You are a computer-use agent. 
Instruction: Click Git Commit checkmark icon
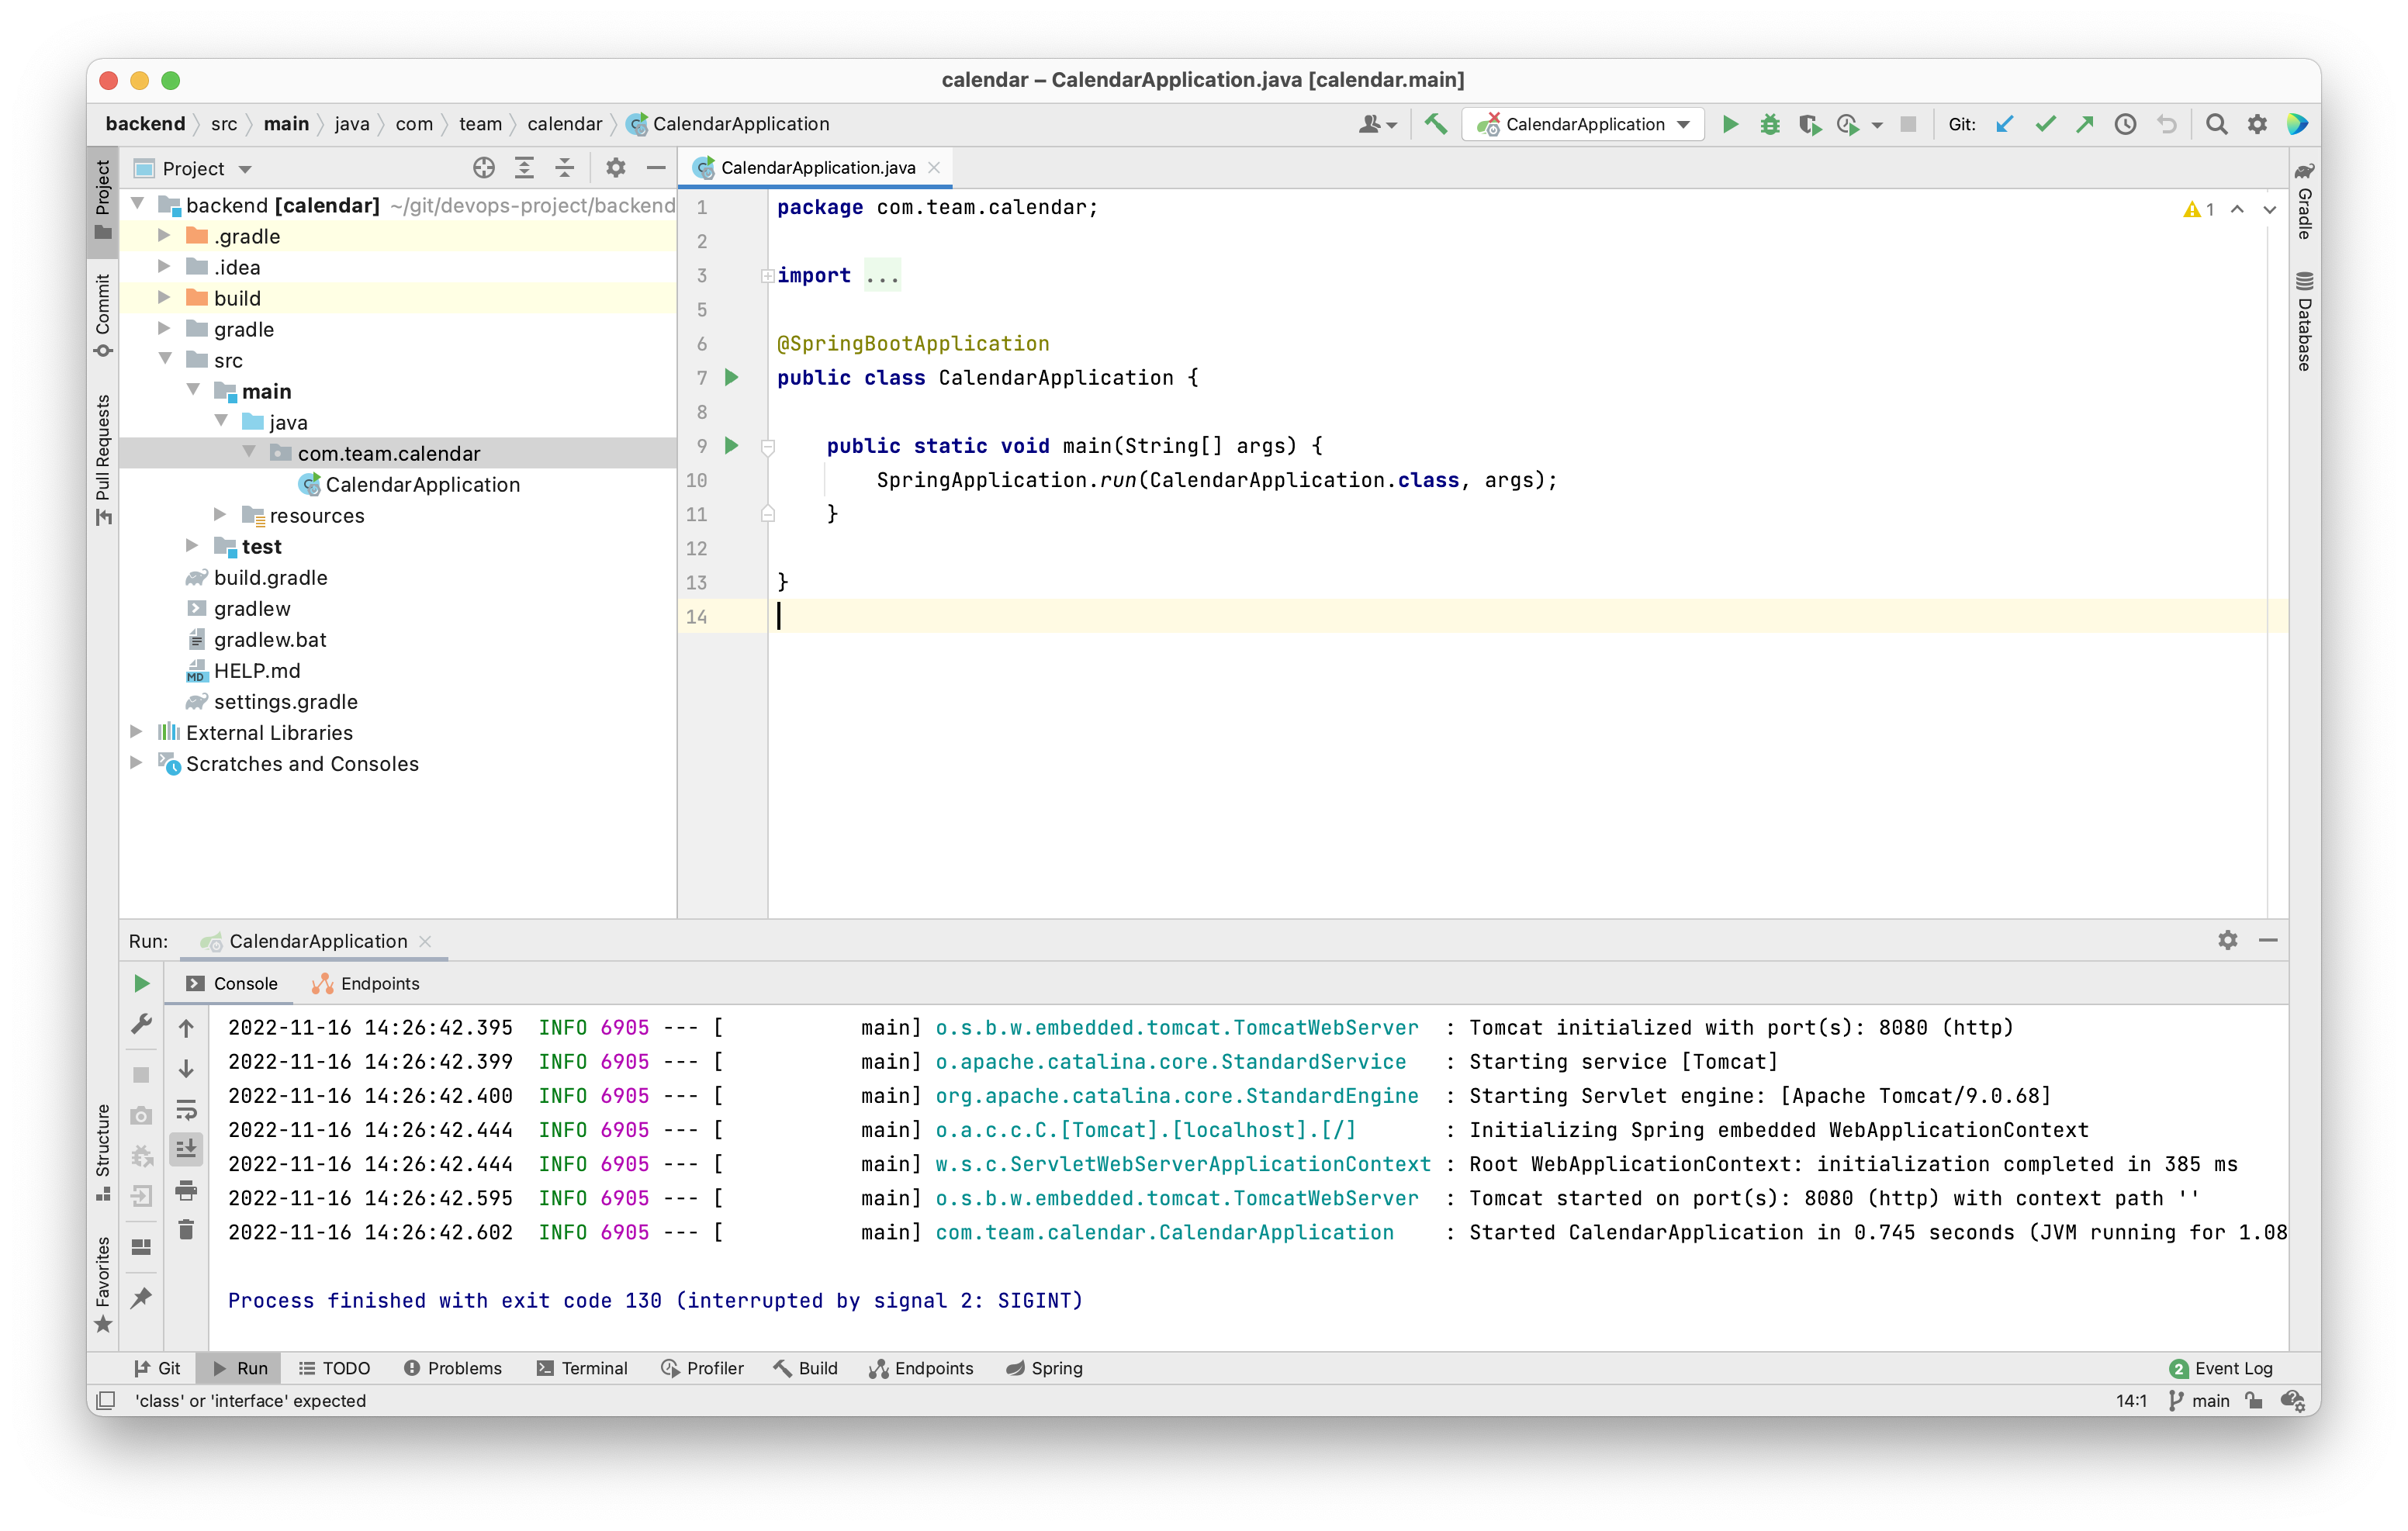click(2045, 124)
